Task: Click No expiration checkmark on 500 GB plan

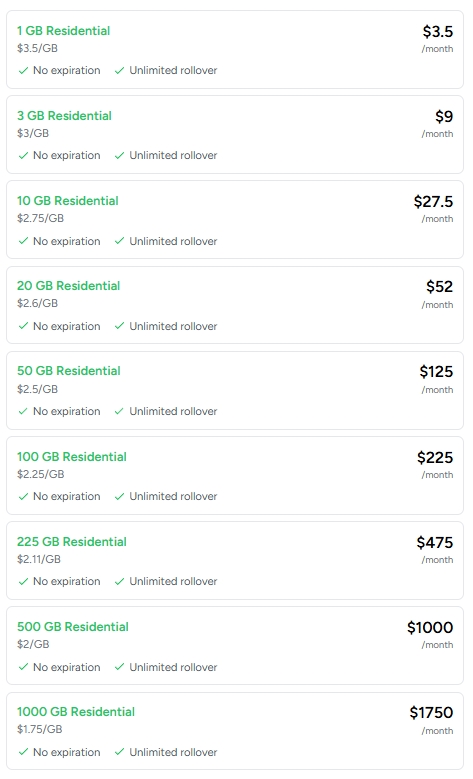Action: coord(23,667)
